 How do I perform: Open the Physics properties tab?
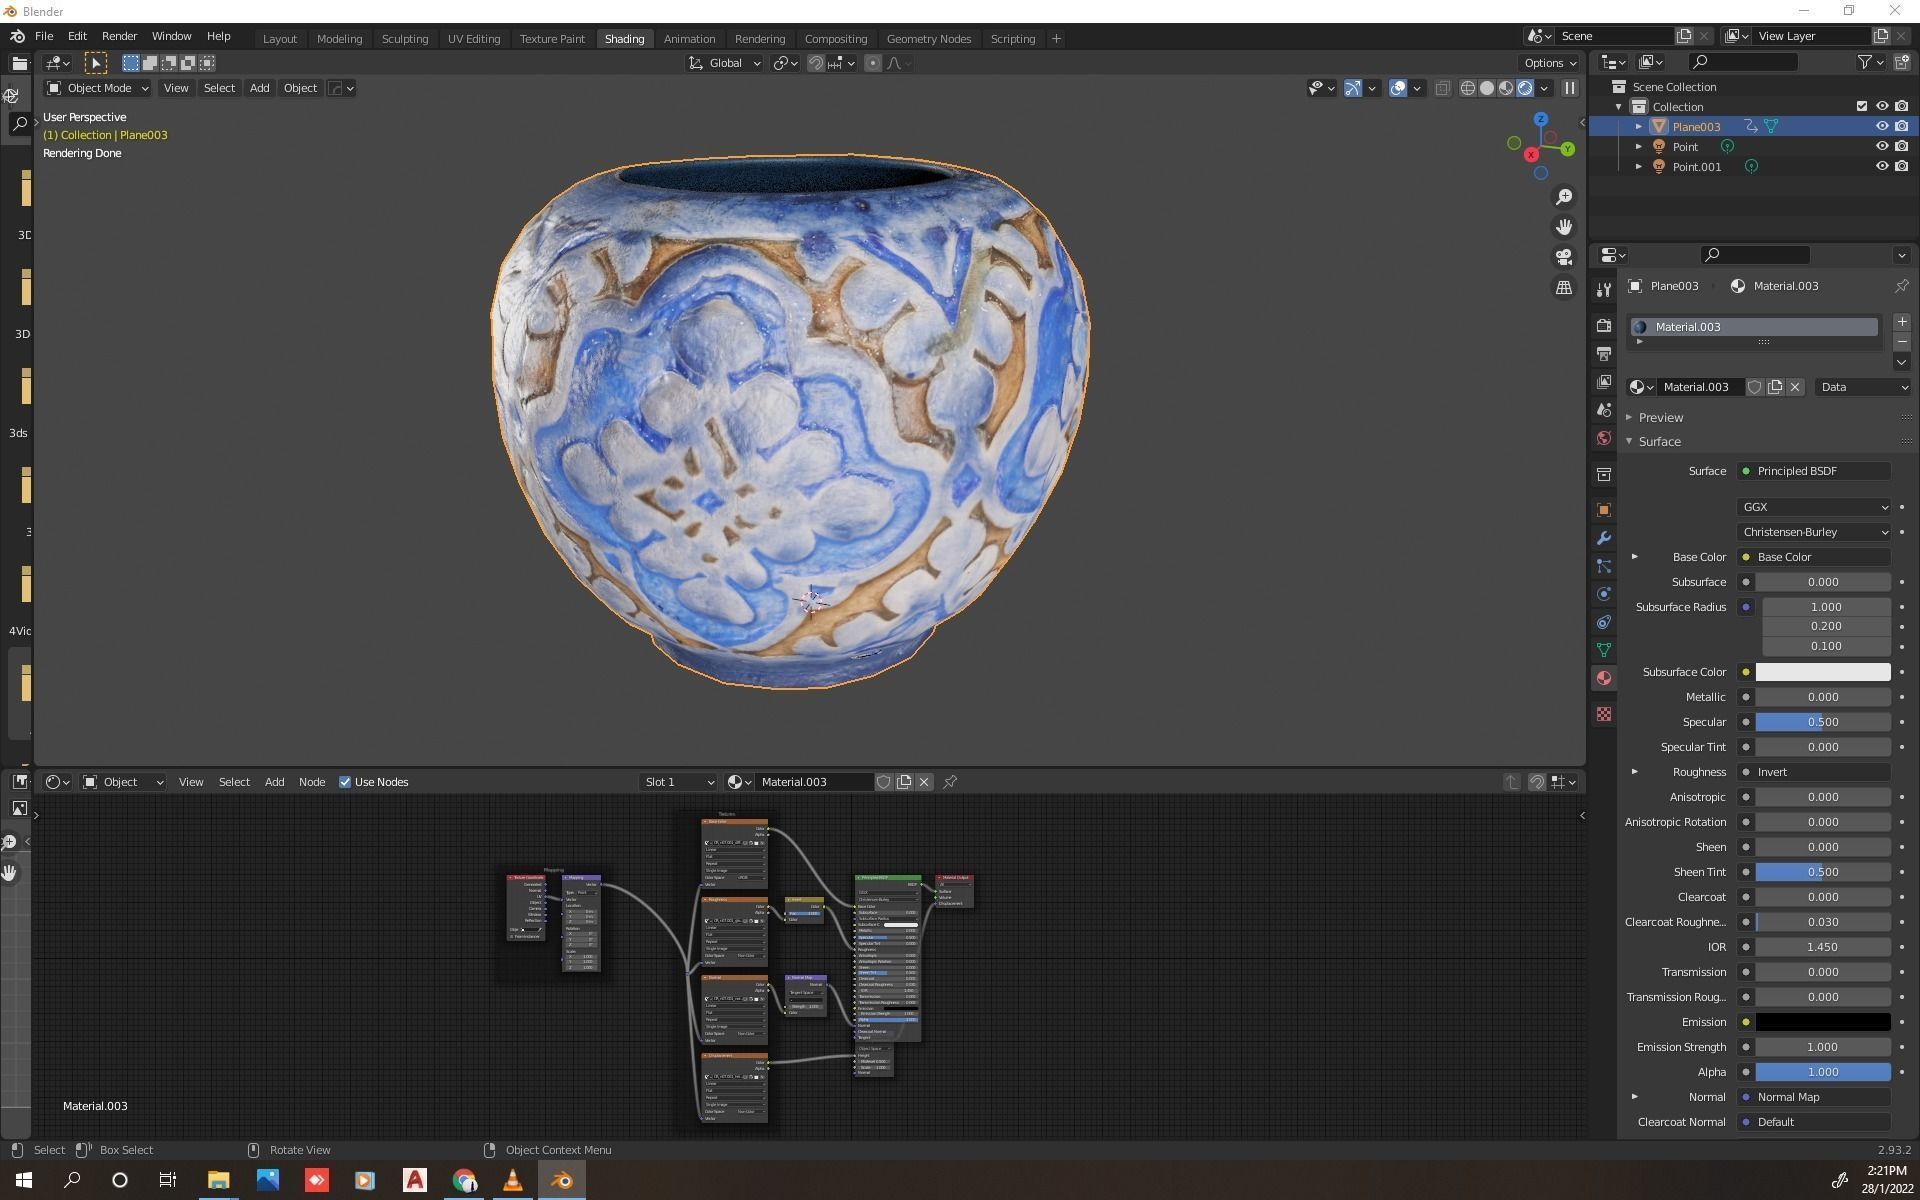point(1604,594)
